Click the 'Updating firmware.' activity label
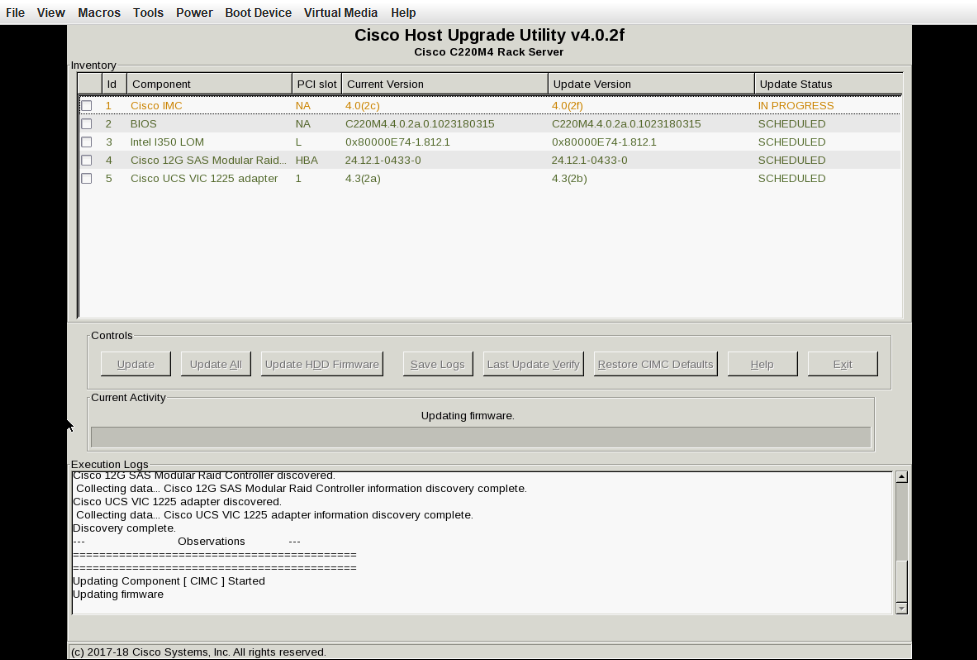This screenshot has width=977, height=660. pos(468,416)
